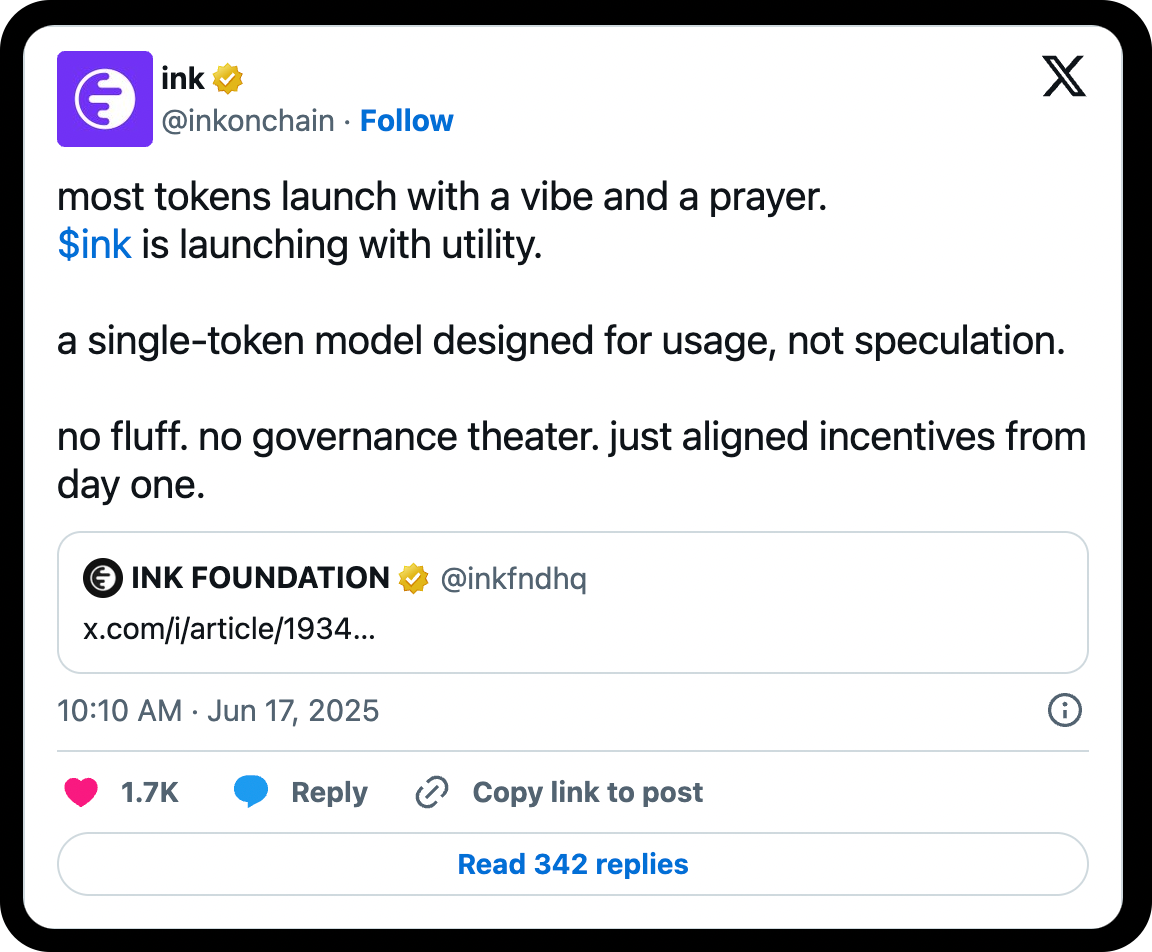Click the blue reply bubble icon

[251, 793]
